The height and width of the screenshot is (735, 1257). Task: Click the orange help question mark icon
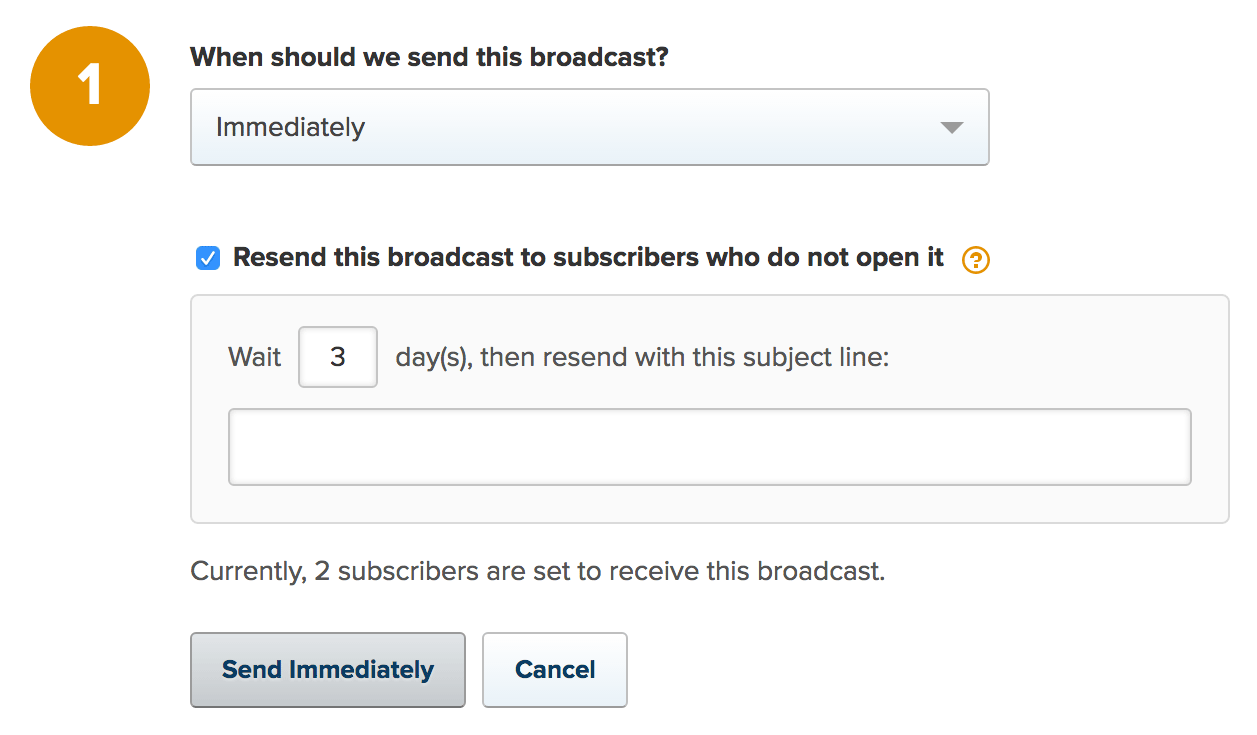click(x=975, y=260)
